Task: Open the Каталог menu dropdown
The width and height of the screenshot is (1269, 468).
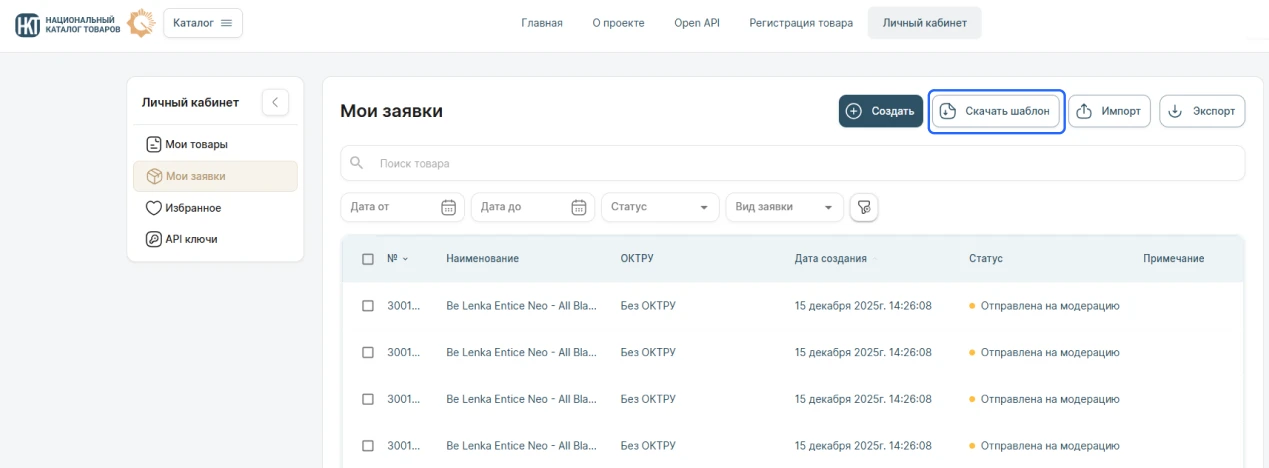Action: [x=203, y=23]
